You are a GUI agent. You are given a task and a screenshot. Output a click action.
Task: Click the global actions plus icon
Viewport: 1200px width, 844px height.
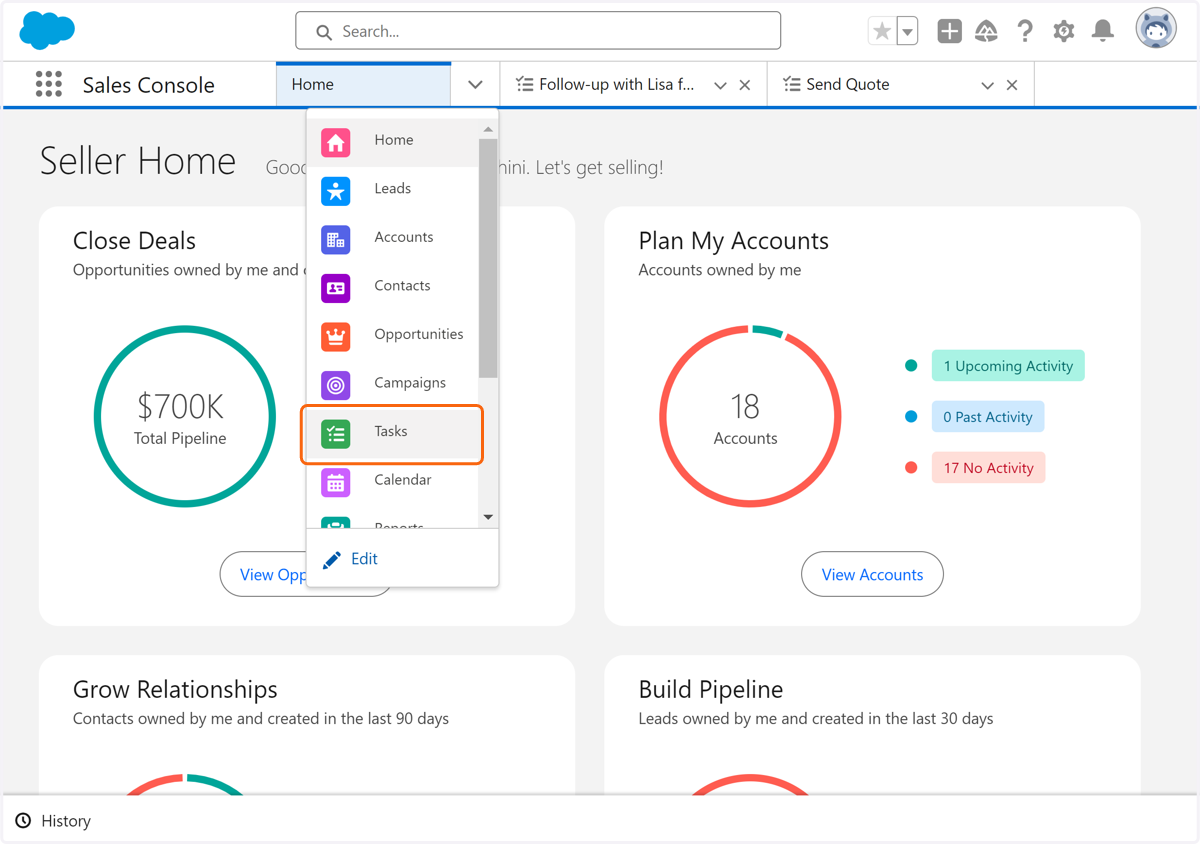(x=949, y=31)
